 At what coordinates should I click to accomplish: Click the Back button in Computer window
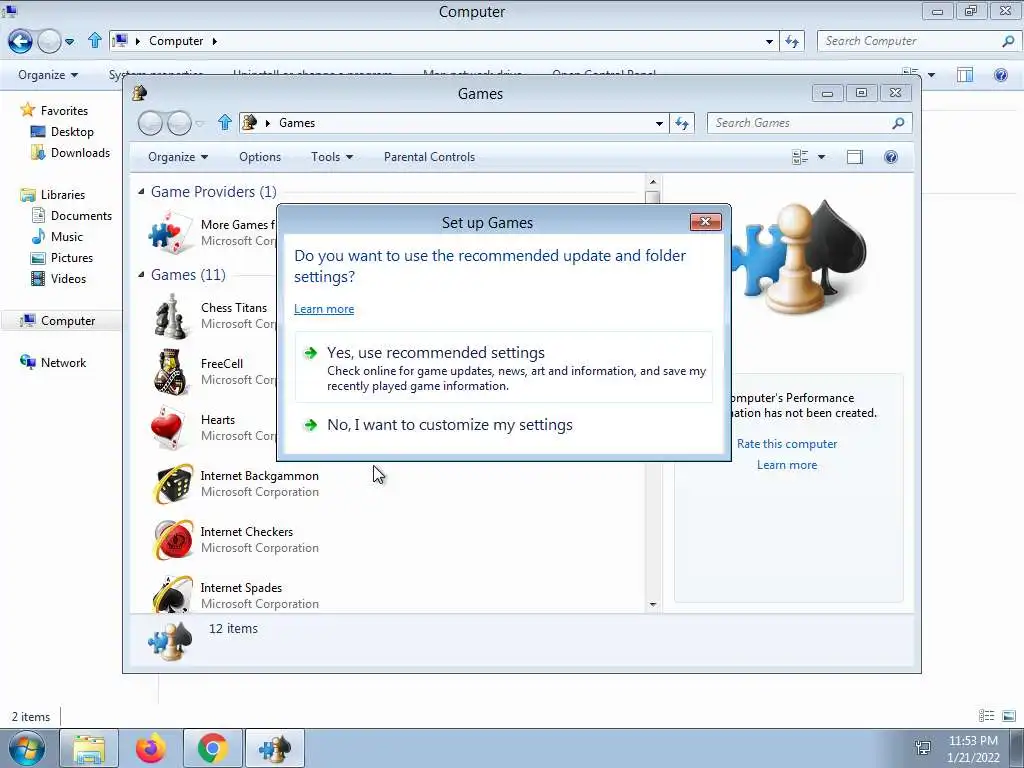20,41
